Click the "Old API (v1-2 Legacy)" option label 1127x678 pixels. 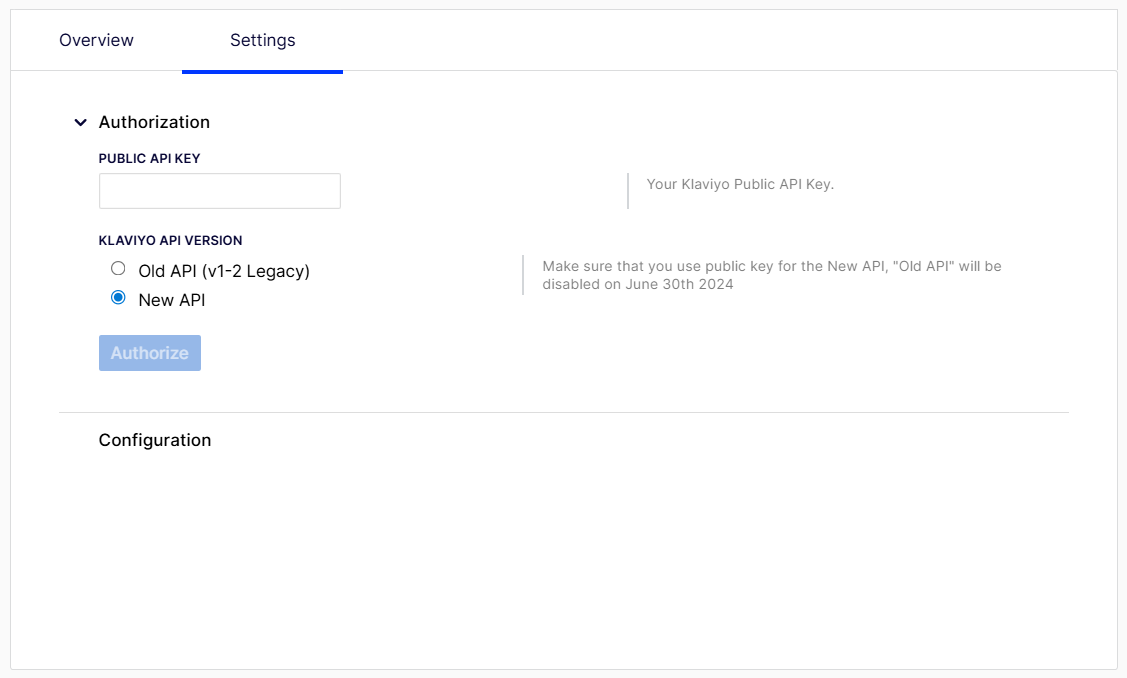tap(224, 271)
